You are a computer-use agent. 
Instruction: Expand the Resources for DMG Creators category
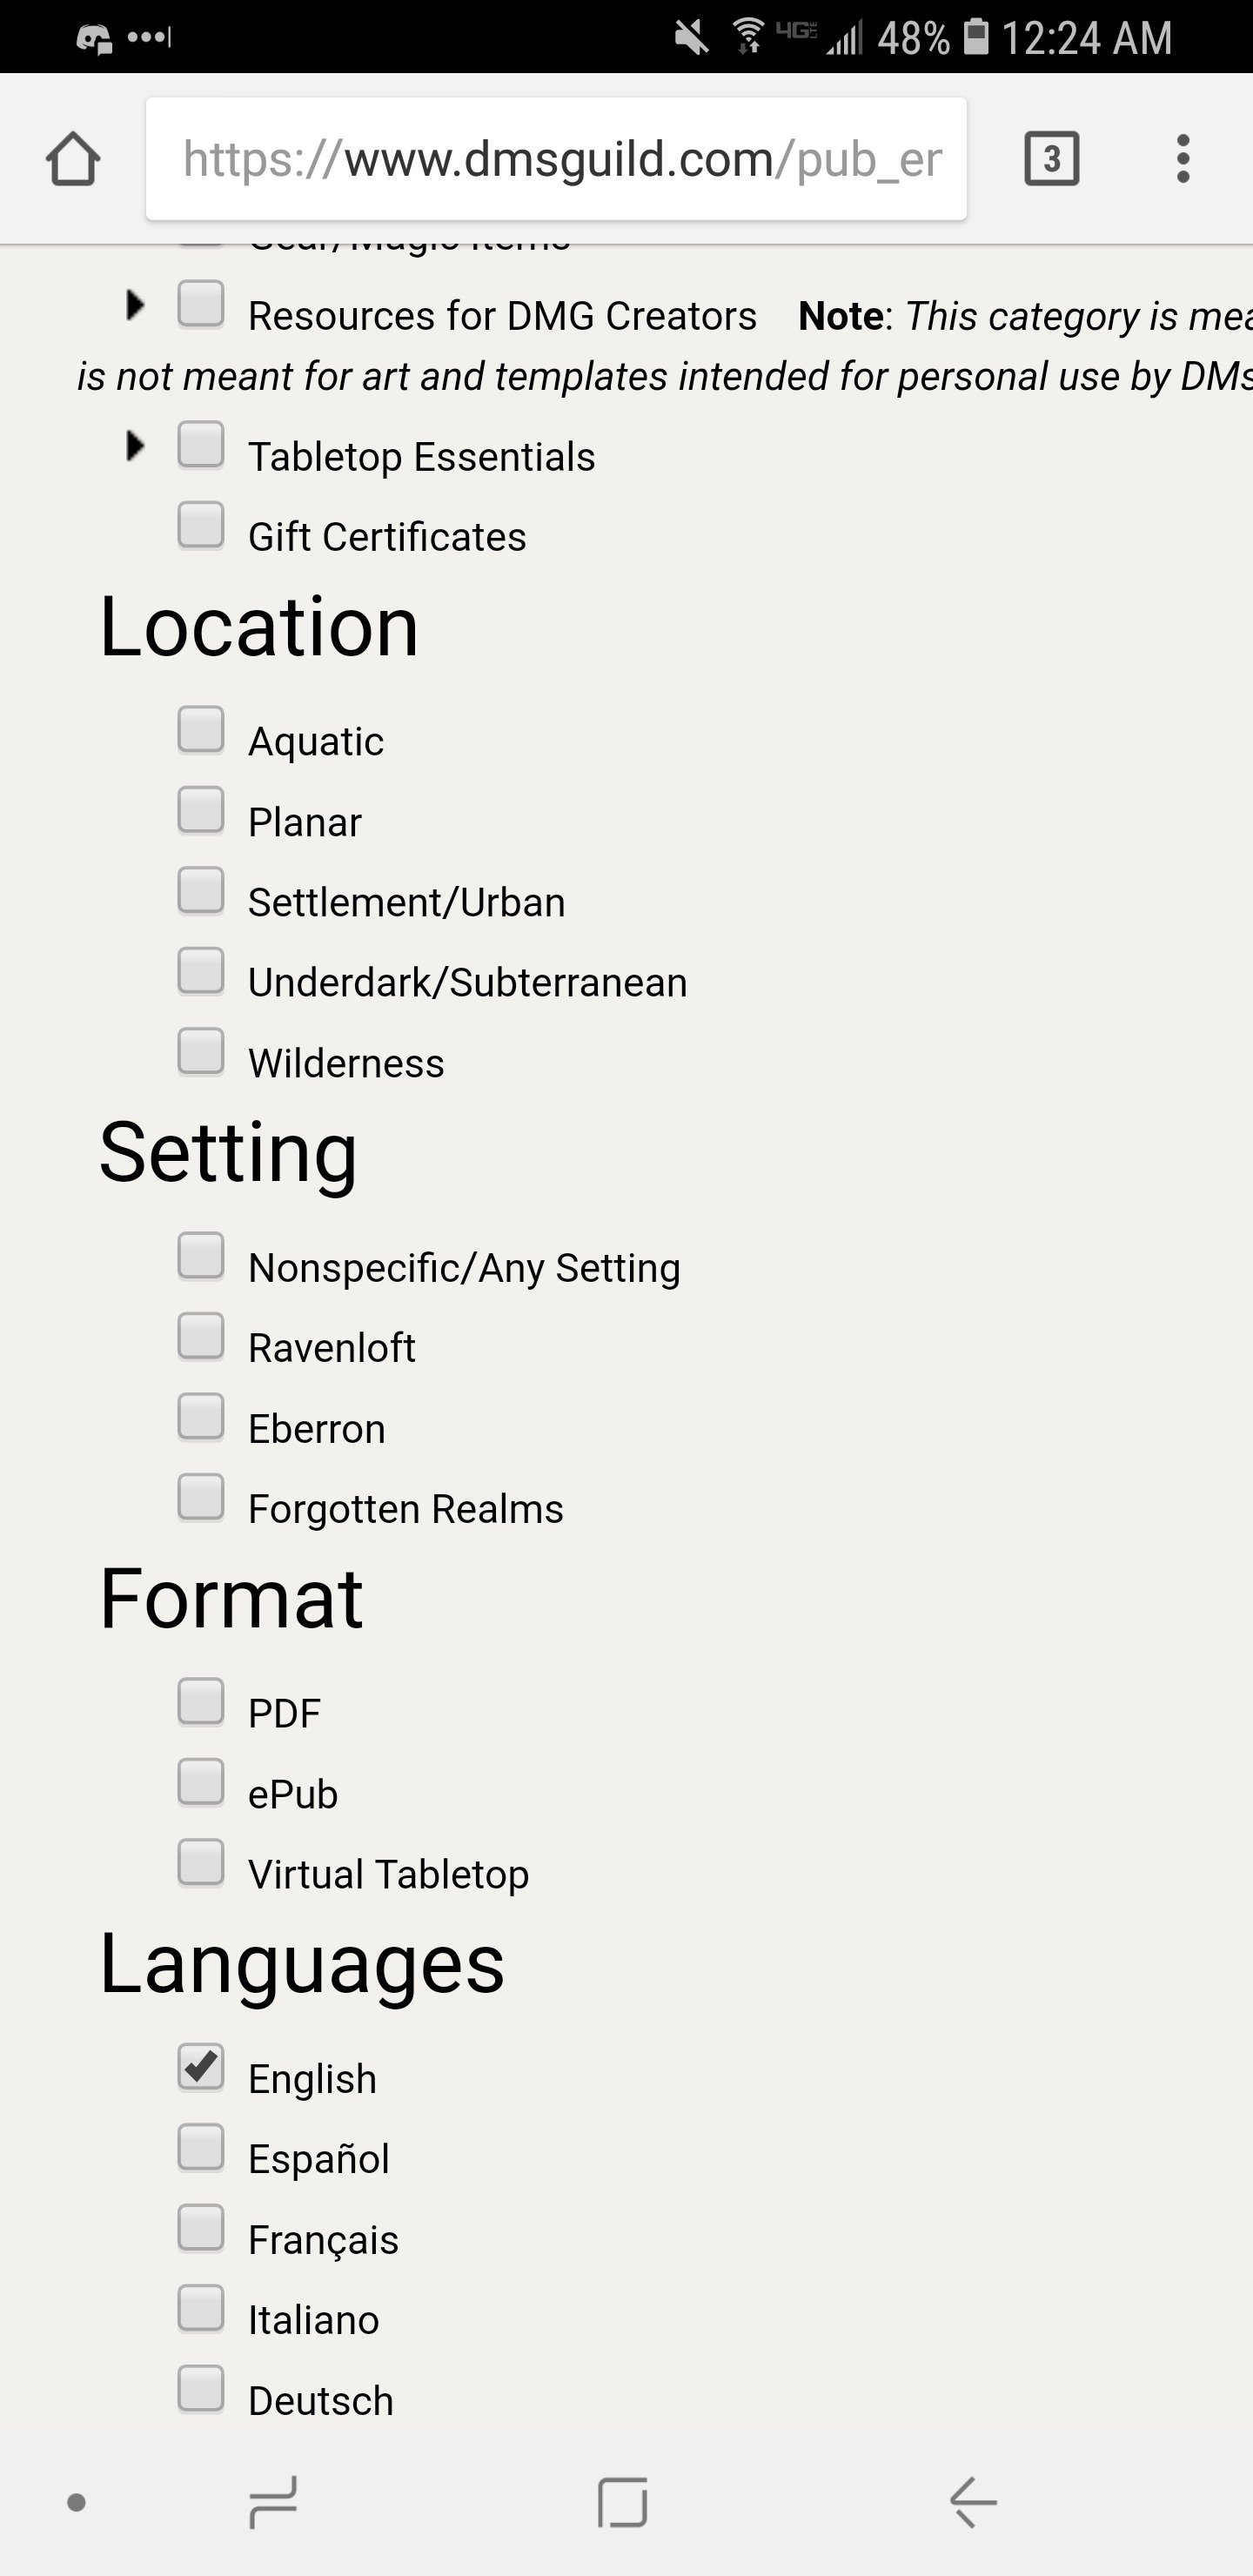tap(135, 304)
